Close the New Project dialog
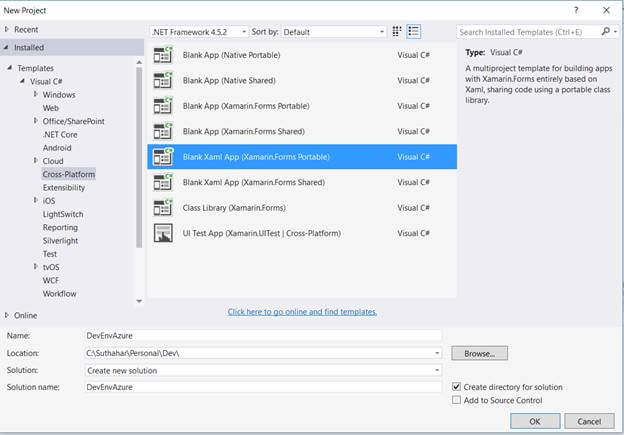Image resolution: width=624 pixels, height=435 pixels. pyautogui.click(x=606, y=10)
